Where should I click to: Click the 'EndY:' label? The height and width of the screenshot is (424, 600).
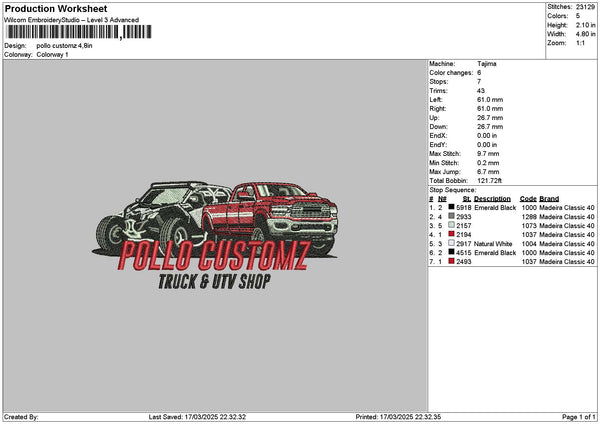(x=438, y=145)
